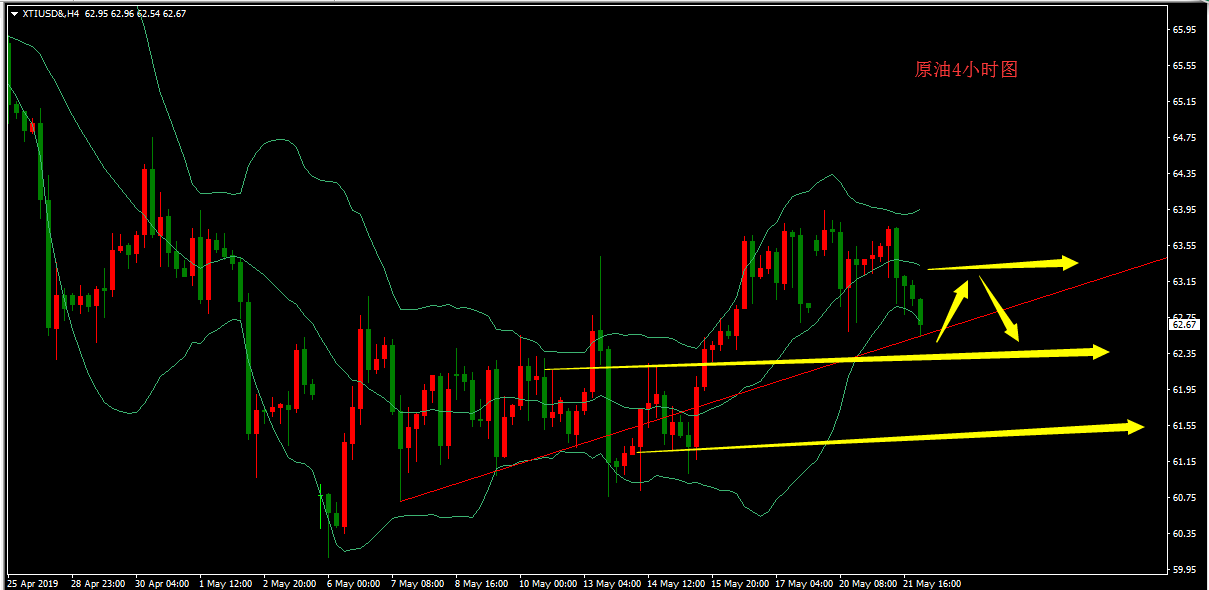Click the 62.54 low price value
This screenshot has width=1209, height=590.
[x=149, y=14]
